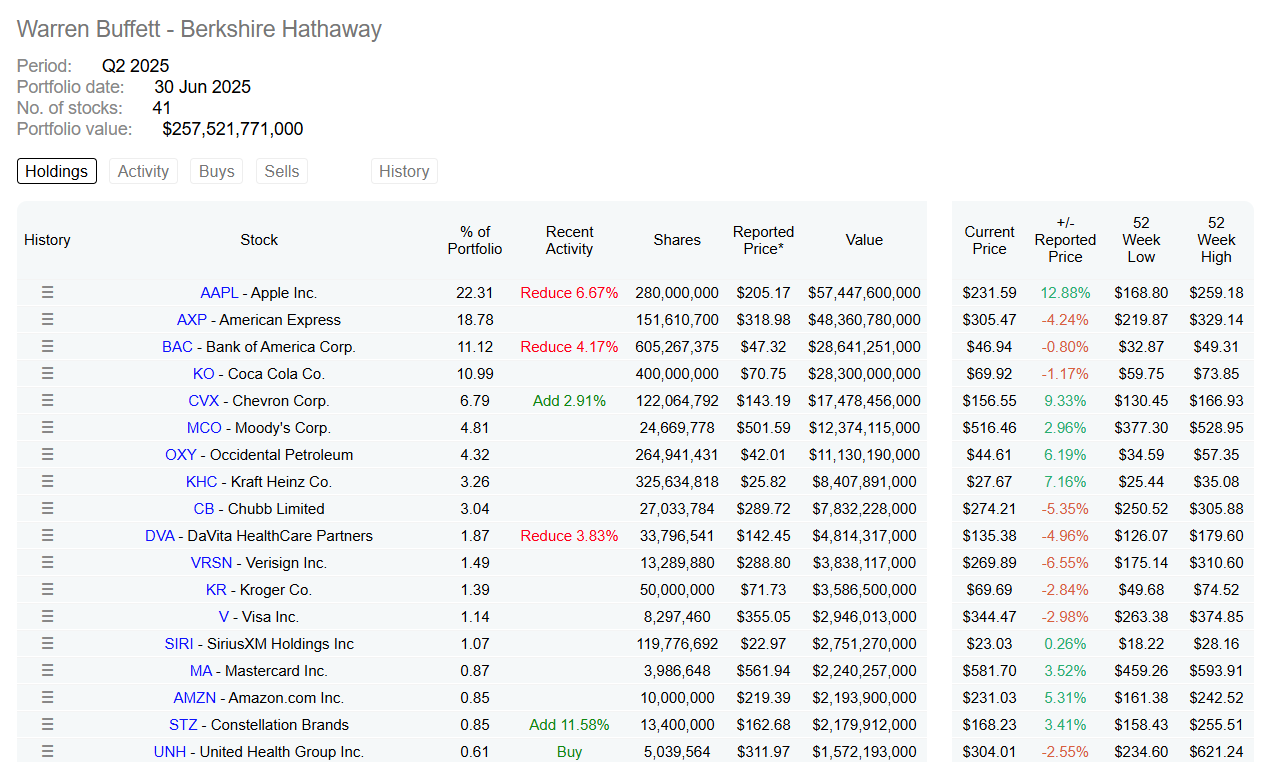The width and height of the screenshot is (1282, 762).
Task: Open history icon for Visa row
Action: pyautogui.click(x=47, y=617)
